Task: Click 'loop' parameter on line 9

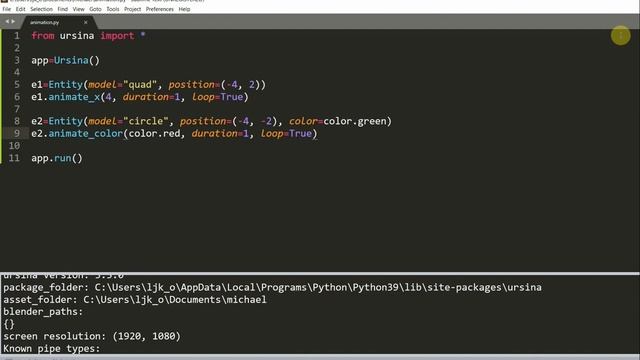Action: (271, 133)
